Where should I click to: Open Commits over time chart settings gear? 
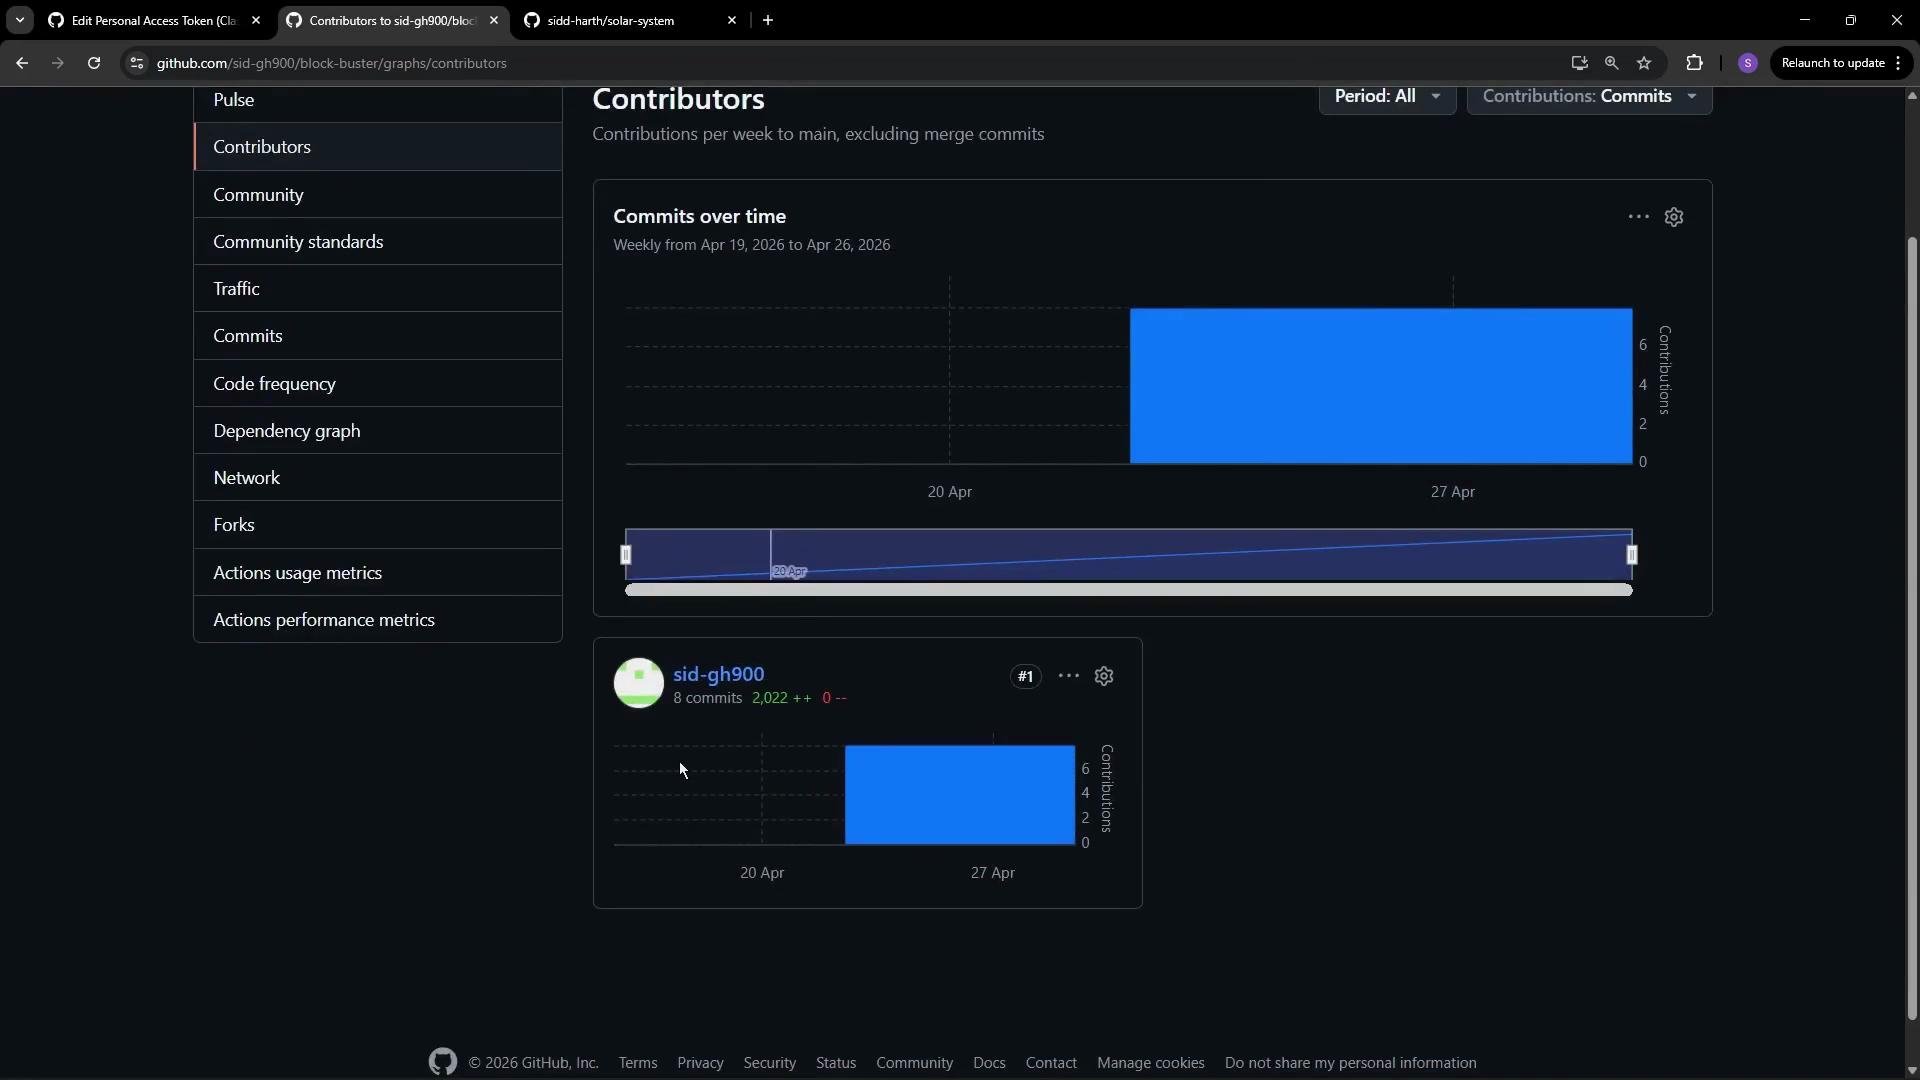[x=1674, y=217]
